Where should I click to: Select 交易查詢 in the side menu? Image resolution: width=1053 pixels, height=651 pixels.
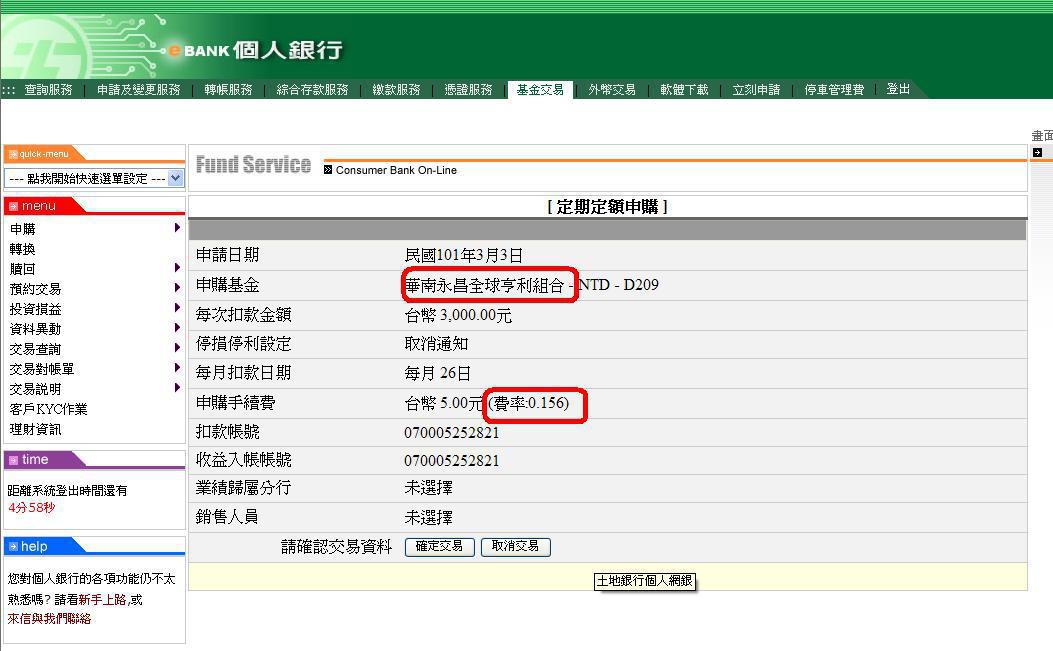coord(35,349)
